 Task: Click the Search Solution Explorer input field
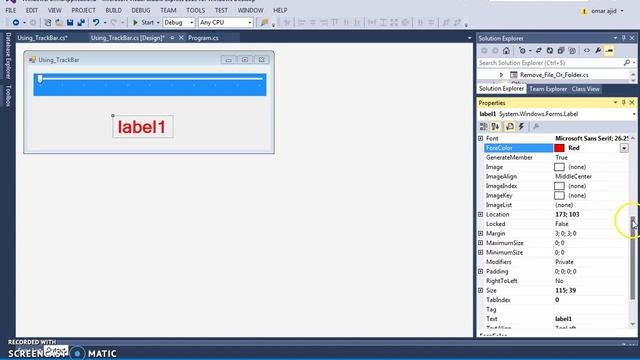(x=549, y=63)
